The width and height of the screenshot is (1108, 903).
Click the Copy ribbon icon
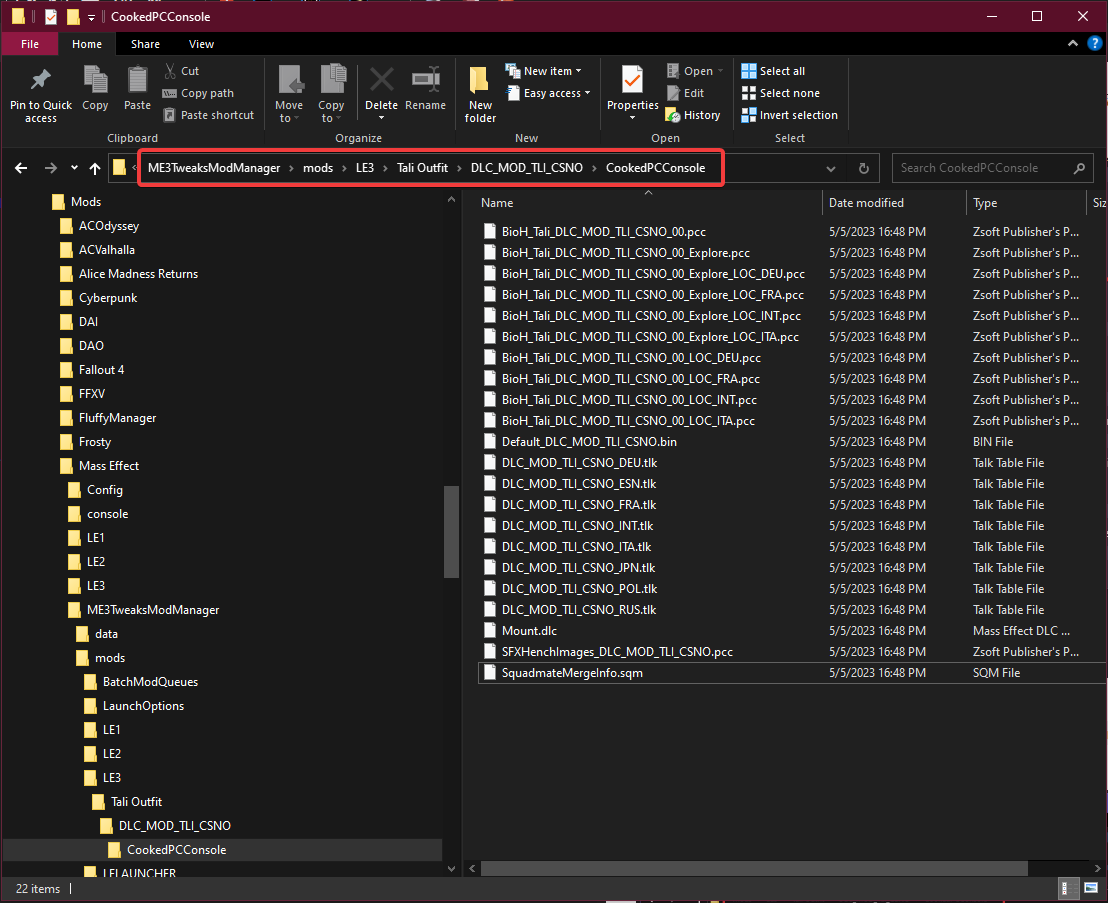tap(95, 80)
